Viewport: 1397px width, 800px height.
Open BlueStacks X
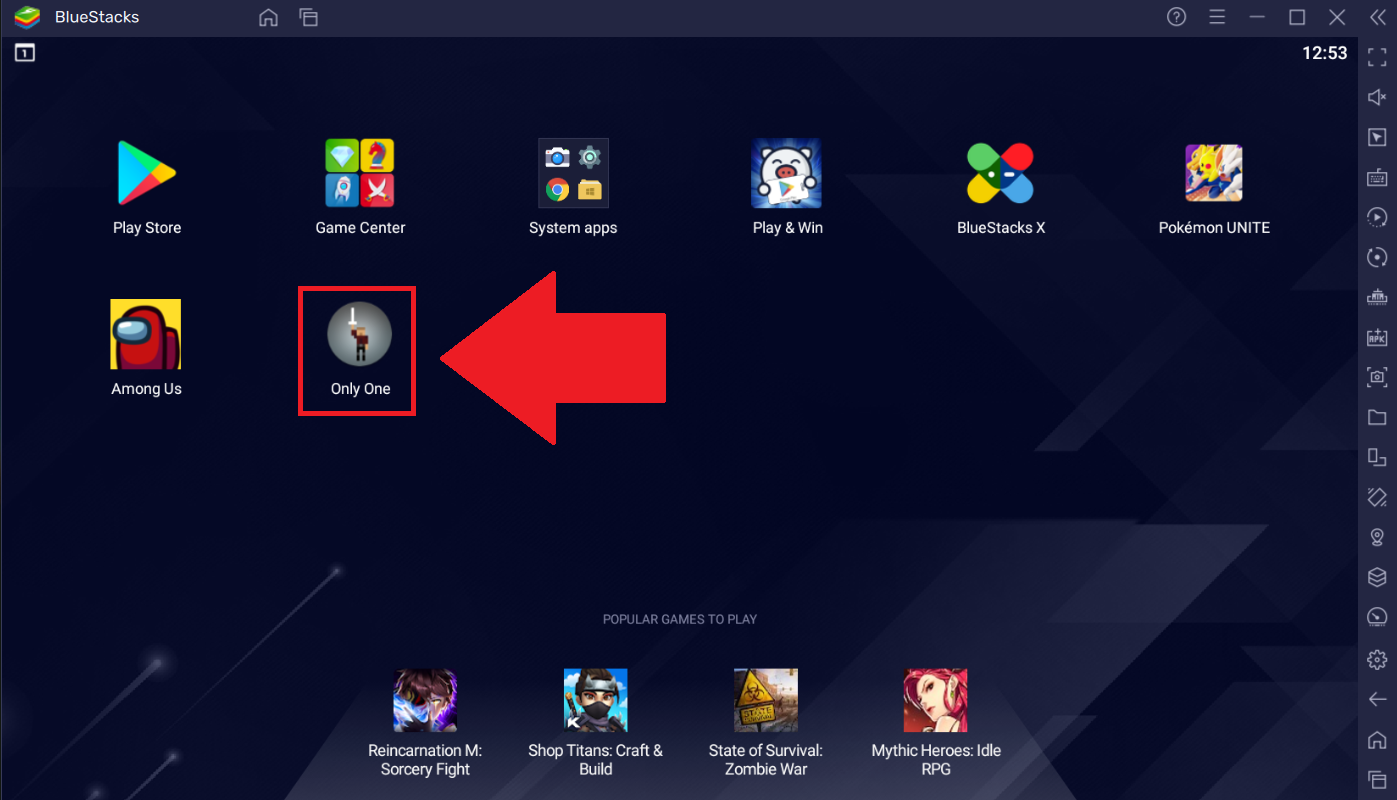(1000, 173)
